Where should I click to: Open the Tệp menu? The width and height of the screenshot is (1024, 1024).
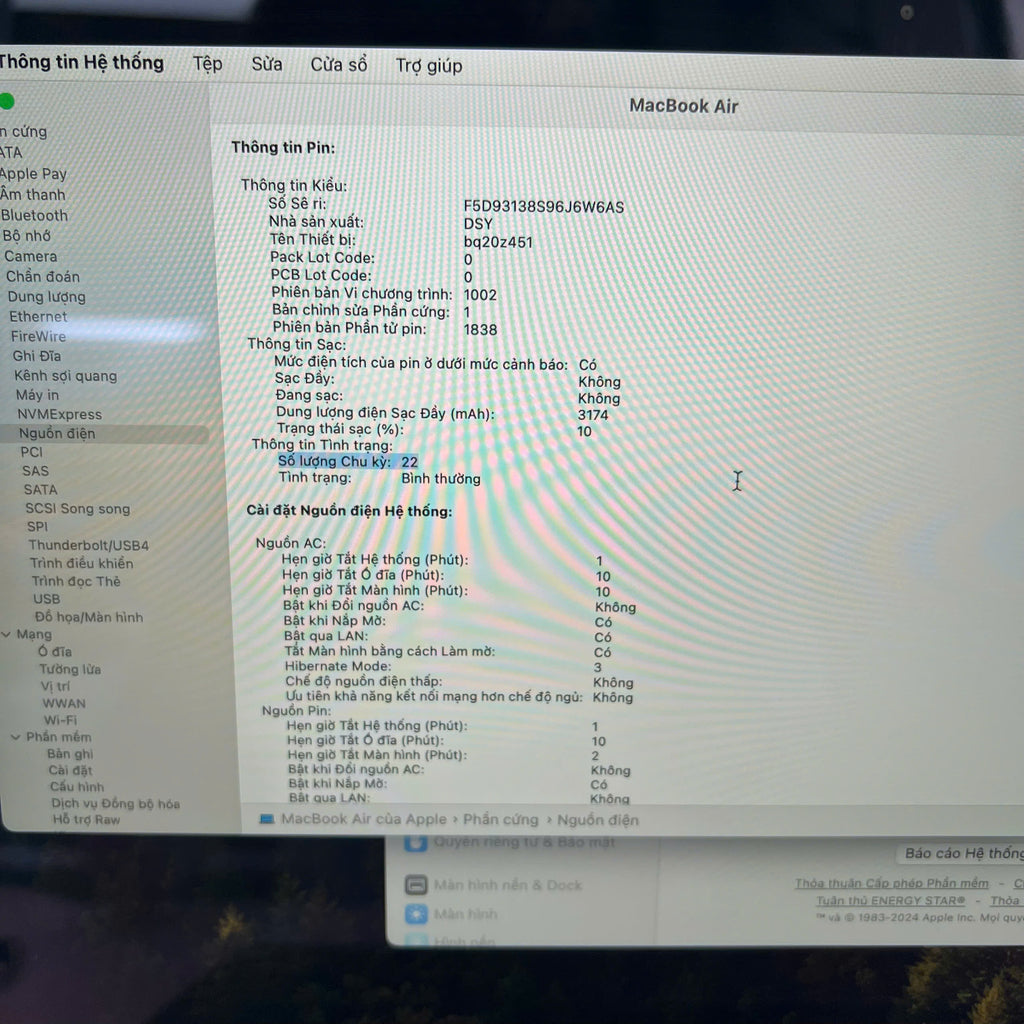pos(208,64)
